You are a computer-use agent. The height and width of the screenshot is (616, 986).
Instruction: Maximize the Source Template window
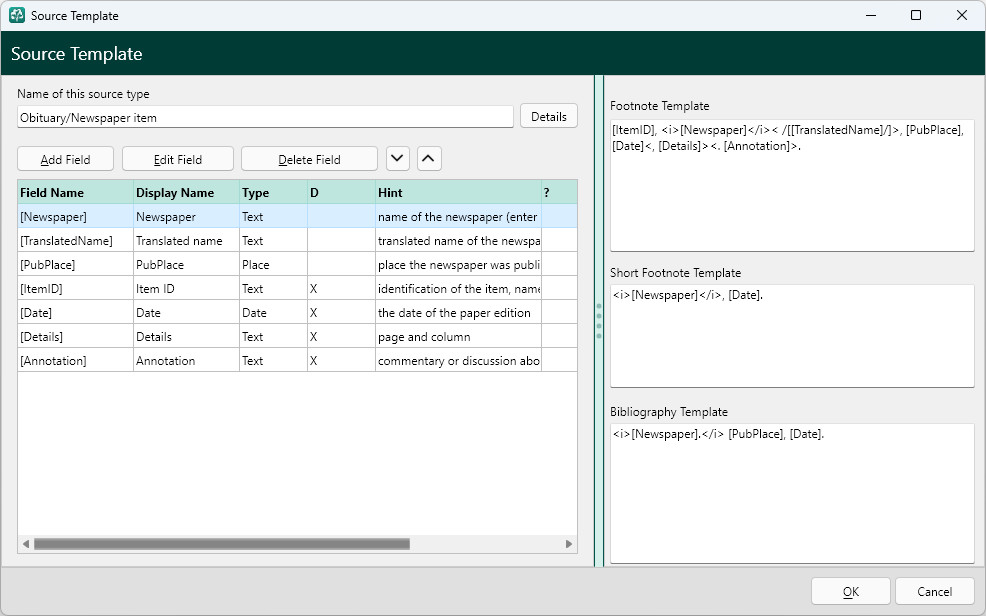tap(916, 15)
